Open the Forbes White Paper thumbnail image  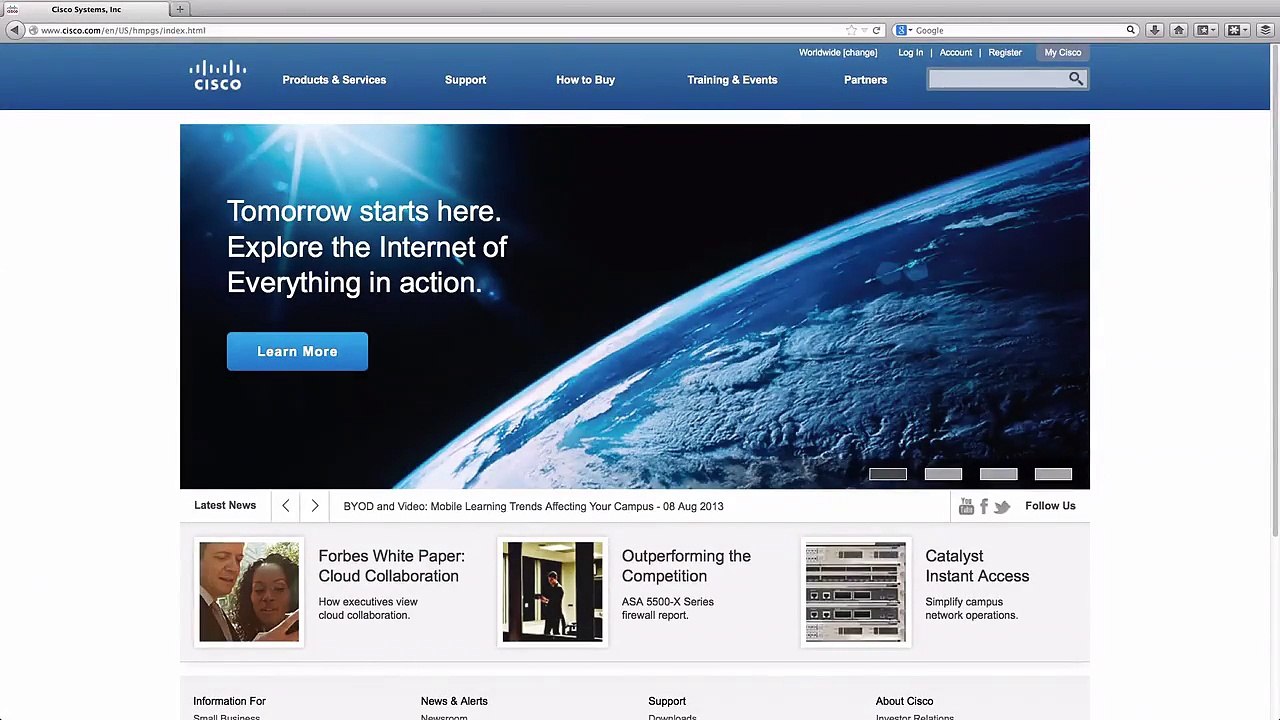tap(249, 592)
